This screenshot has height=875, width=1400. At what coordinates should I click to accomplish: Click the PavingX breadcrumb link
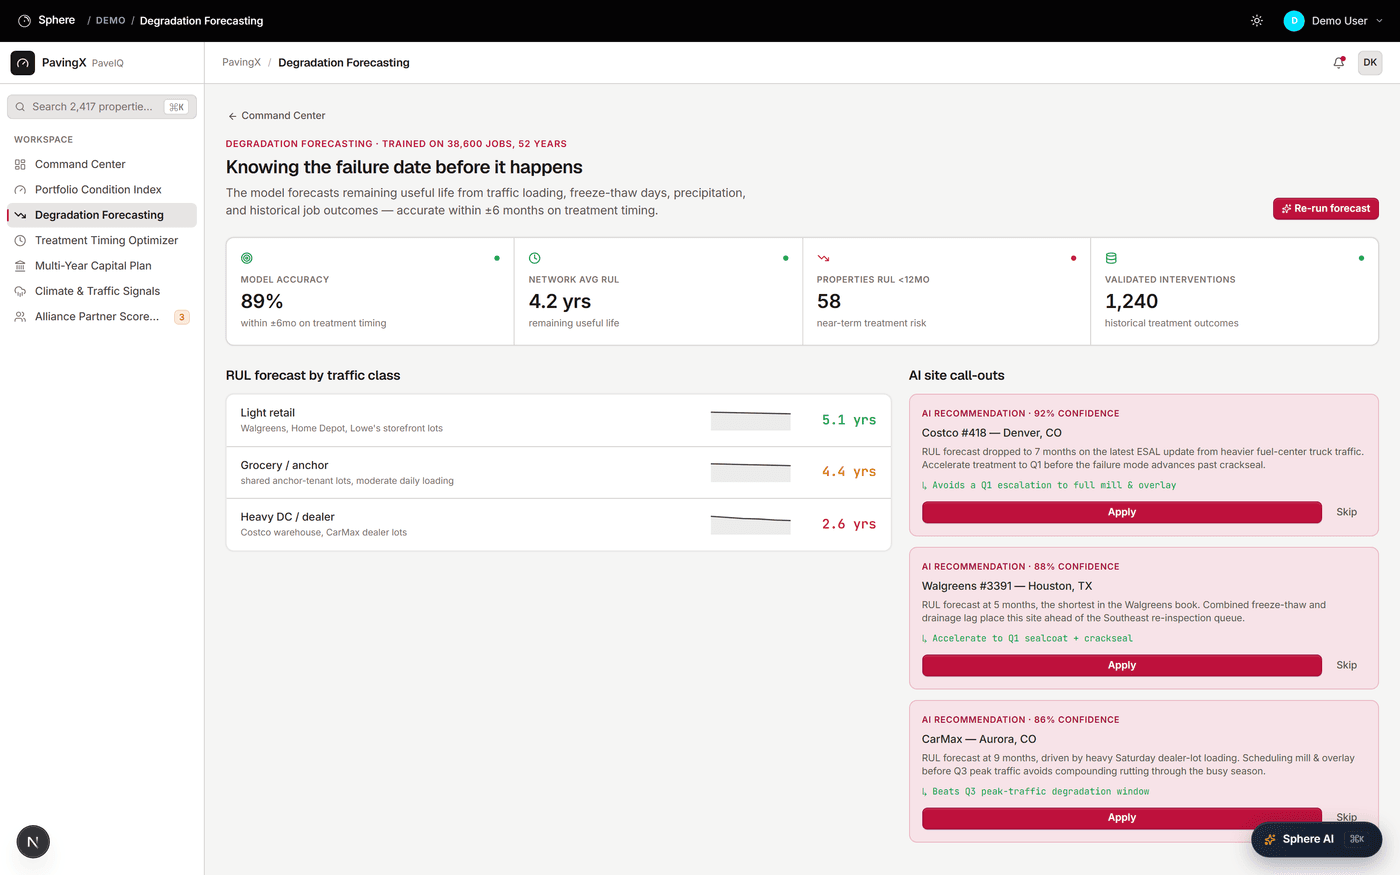(x=241, y=63)
